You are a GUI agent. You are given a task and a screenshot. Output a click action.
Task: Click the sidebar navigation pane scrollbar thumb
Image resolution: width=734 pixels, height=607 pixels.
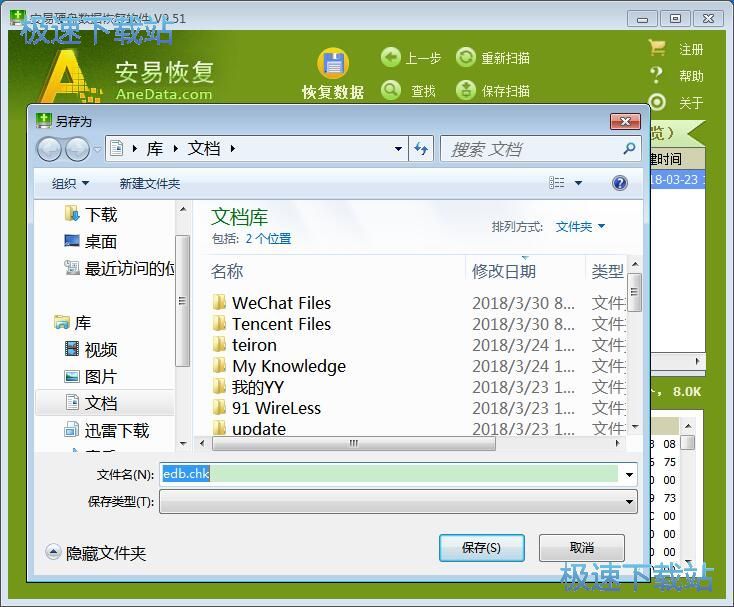pos(182,300)
